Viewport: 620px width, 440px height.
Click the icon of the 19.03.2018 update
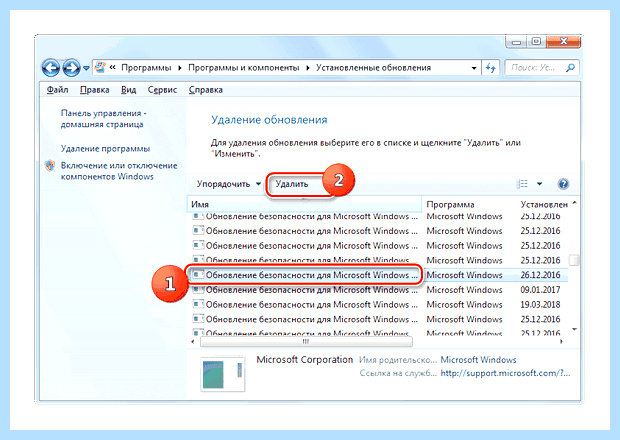coord(198,304)
